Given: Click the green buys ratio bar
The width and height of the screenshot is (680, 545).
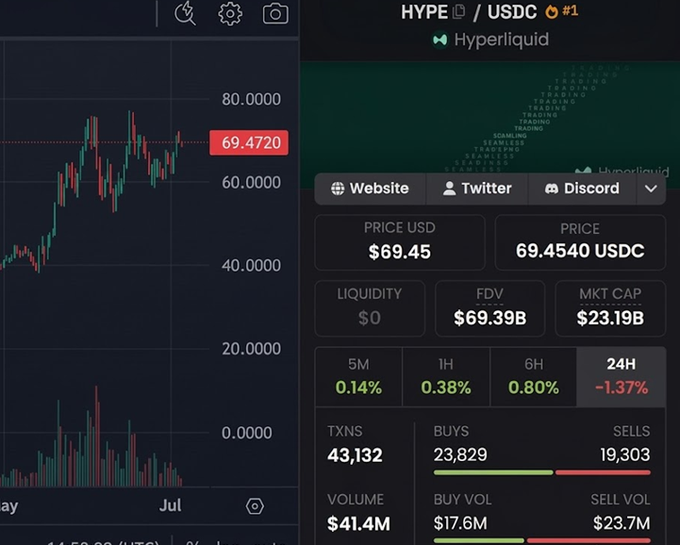Looking at the screenshot, I should coord(493,473).
